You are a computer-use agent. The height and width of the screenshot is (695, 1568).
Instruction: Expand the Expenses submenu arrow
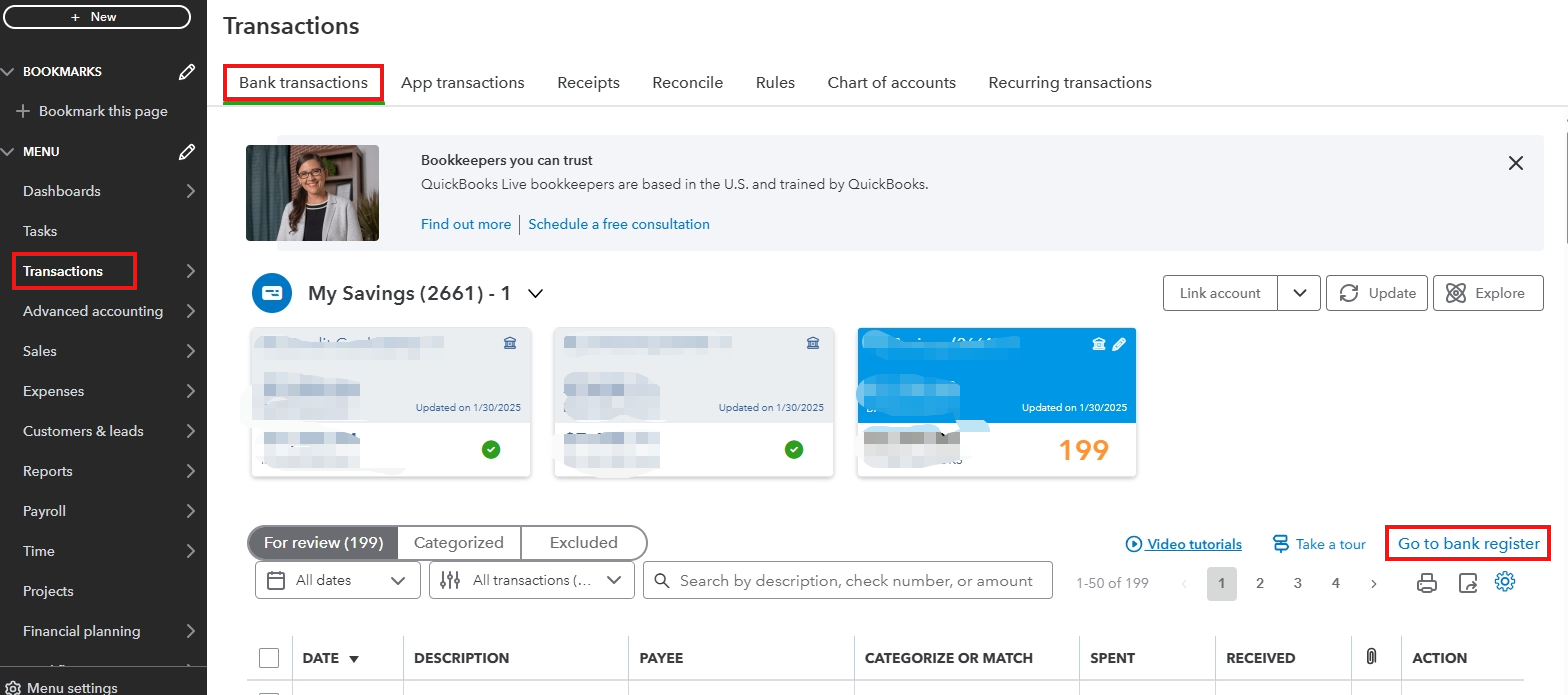point(190,391)
